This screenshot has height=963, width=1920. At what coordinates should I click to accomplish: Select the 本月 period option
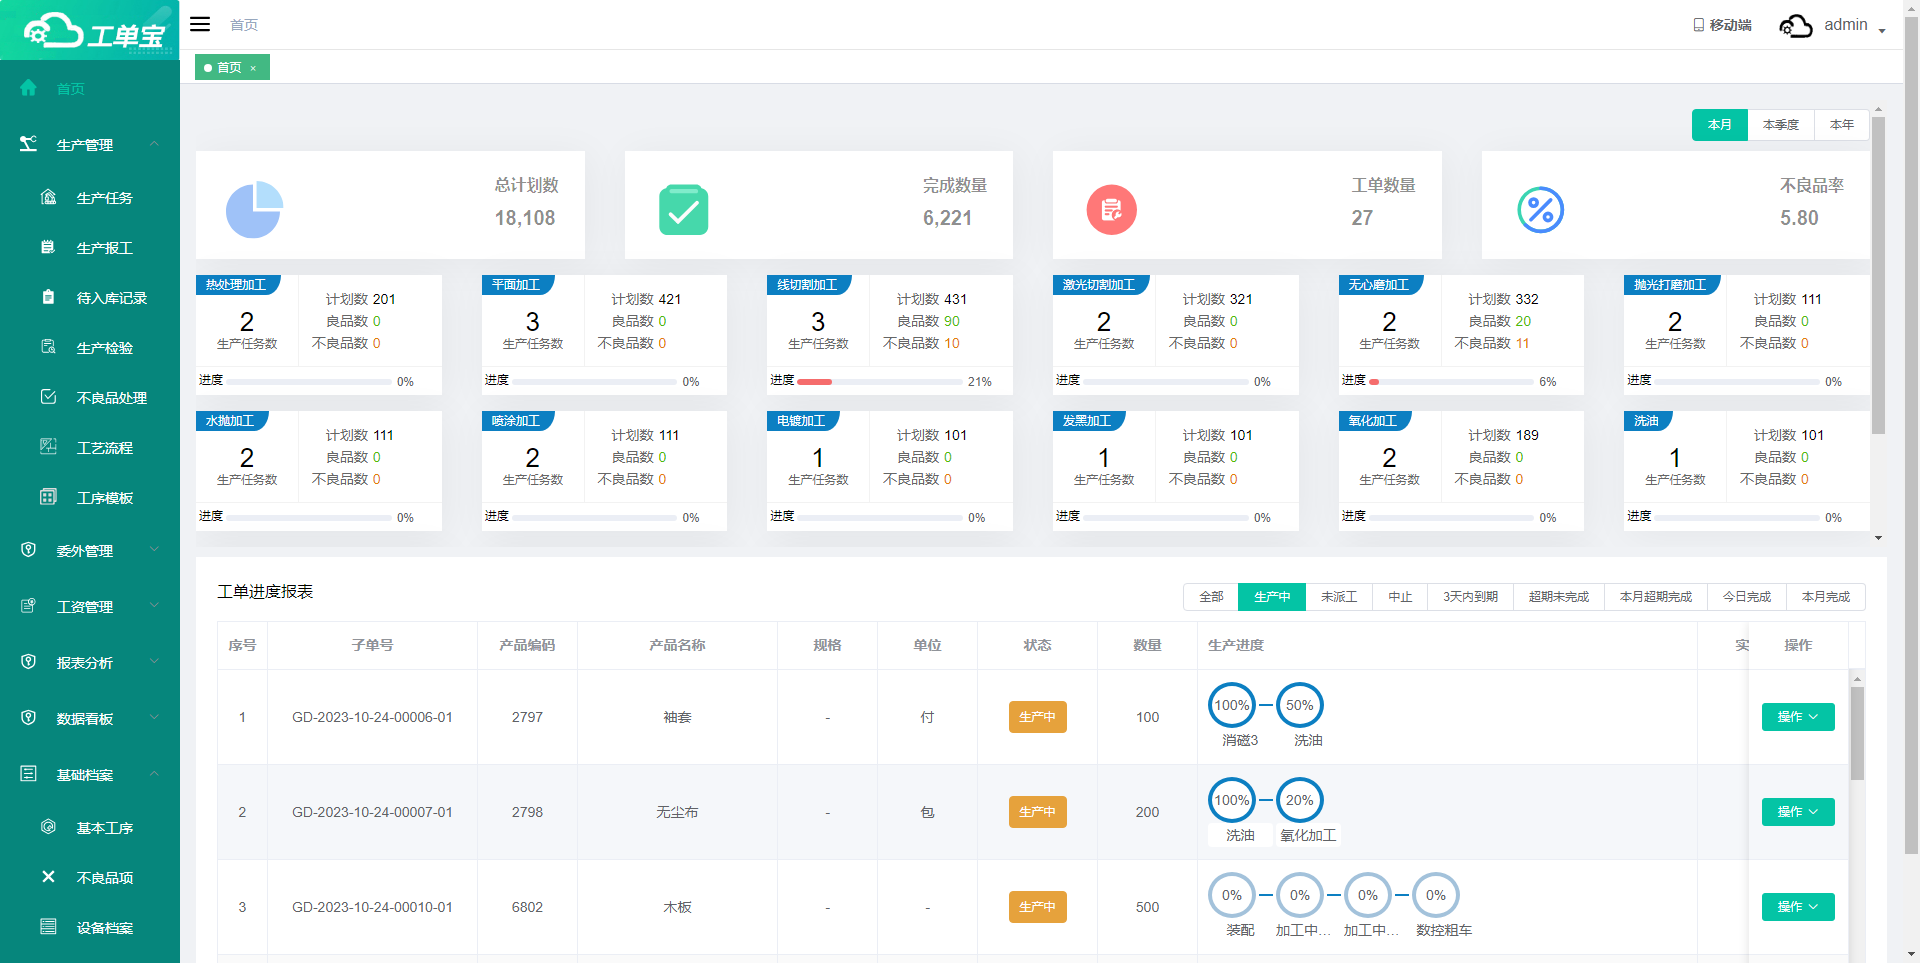pyautogui.click(x=1719, y=125)
